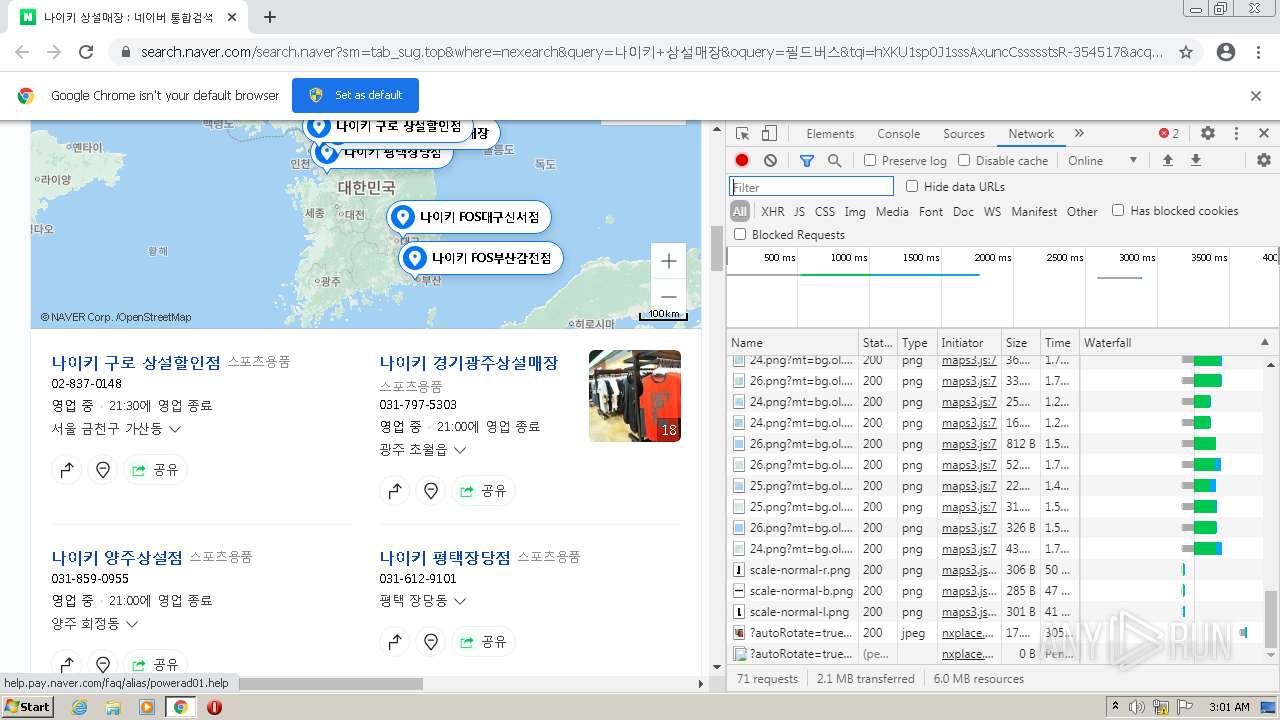Toggle the device toolbar icon

tap(769, 133)
